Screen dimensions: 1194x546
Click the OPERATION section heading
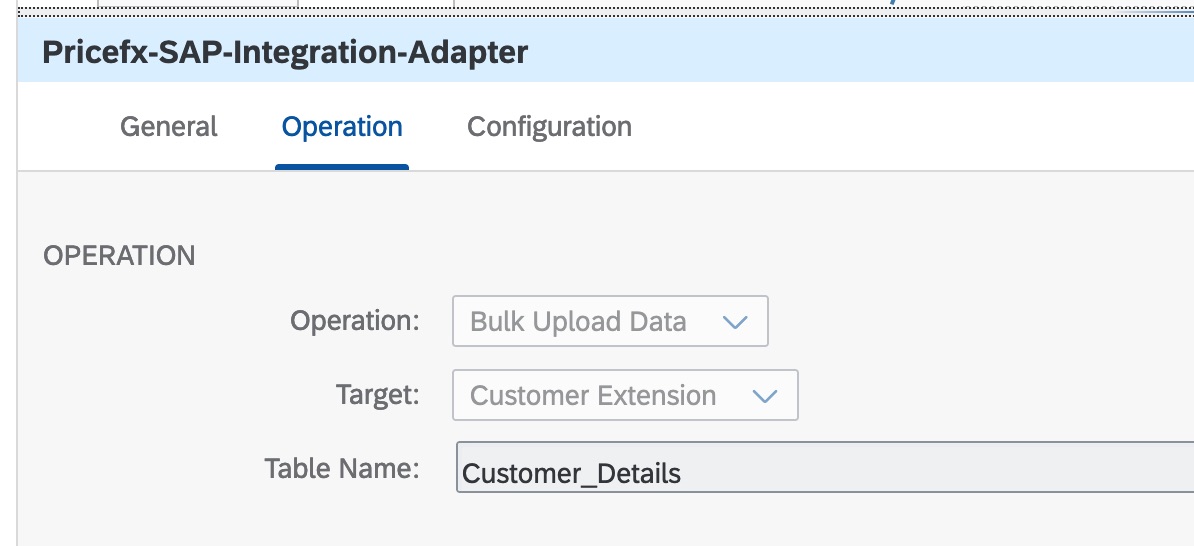click(119, 255)
